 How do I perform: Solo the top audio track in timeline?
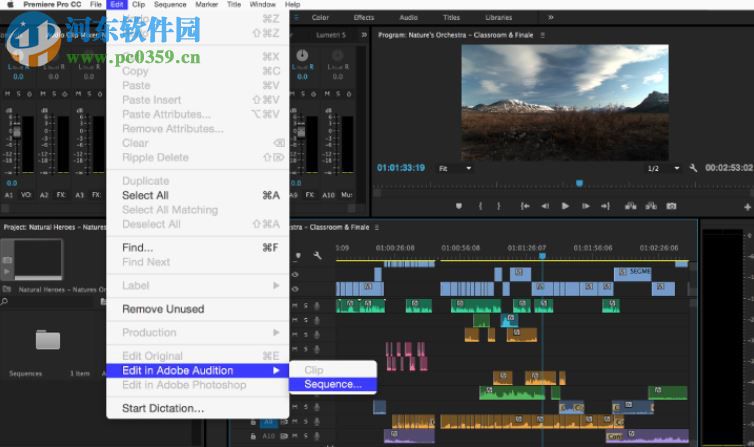pos(306,306)
